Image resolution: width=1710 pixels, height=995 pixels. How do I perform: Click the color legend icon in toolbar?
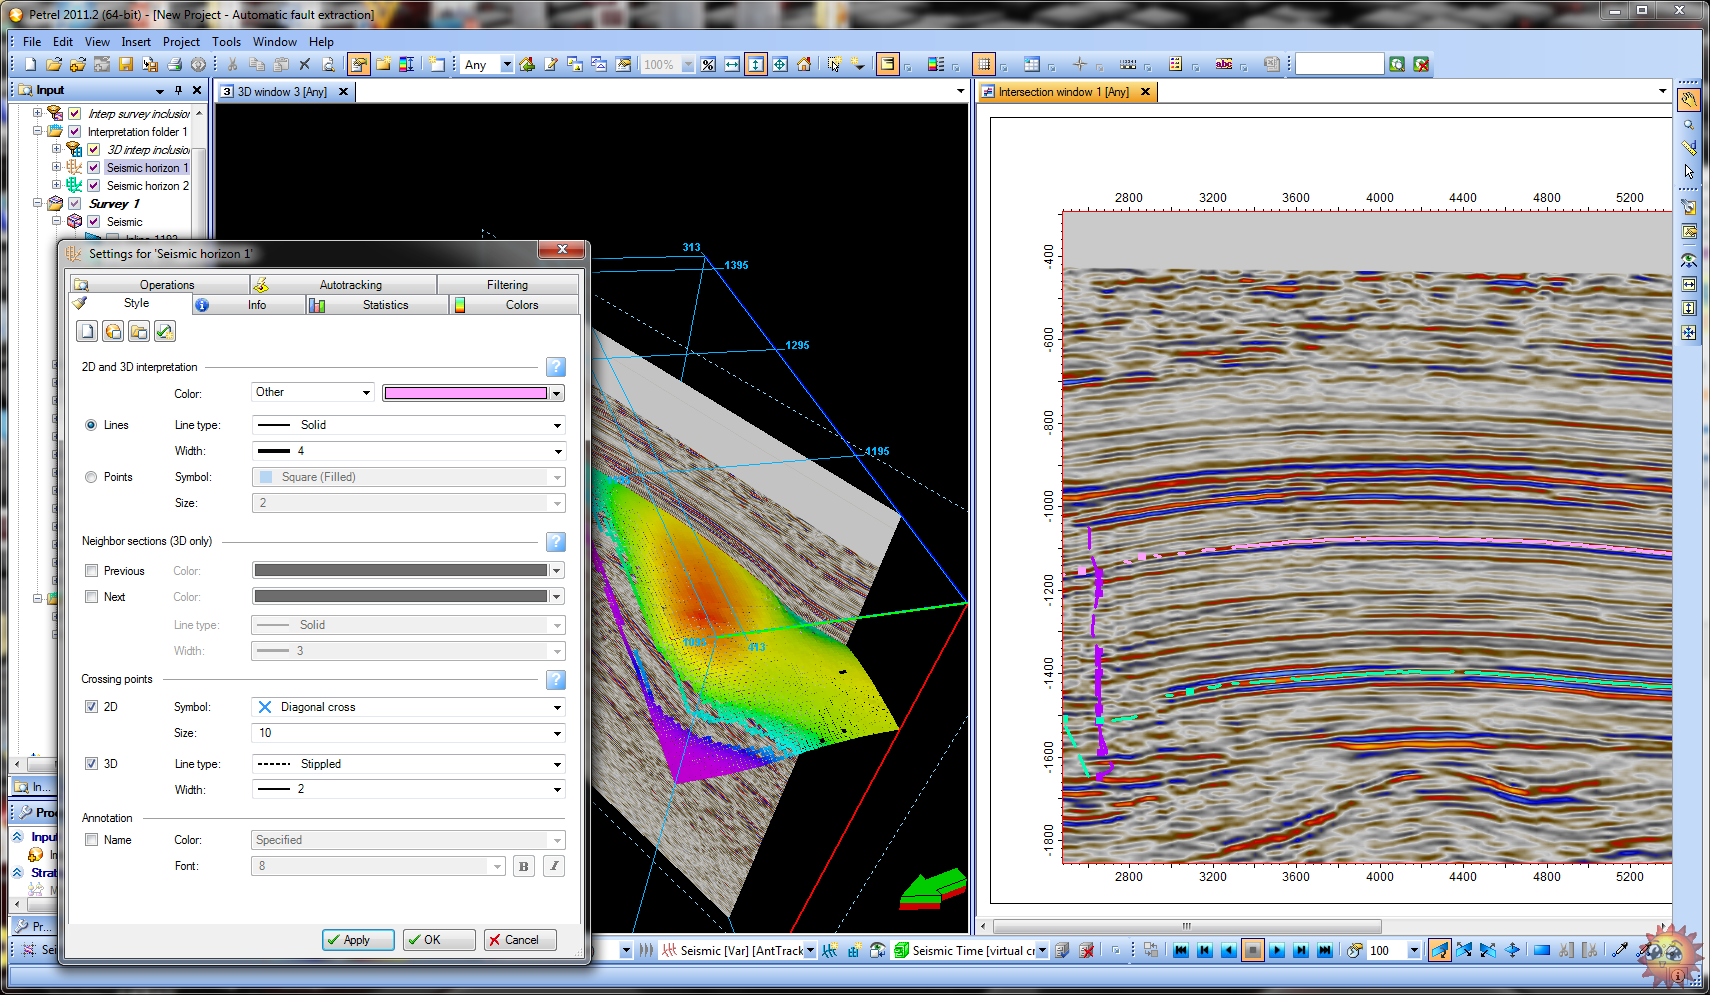click(936, 64)
